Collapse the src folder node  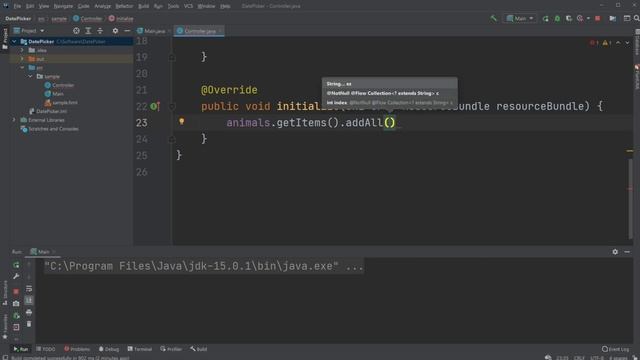click(x=22, y=68)
